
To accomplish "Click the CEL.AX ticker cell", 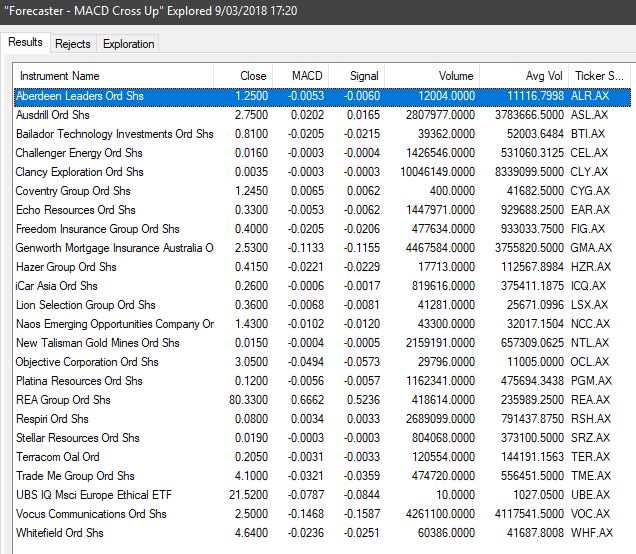I will (589, 153).
